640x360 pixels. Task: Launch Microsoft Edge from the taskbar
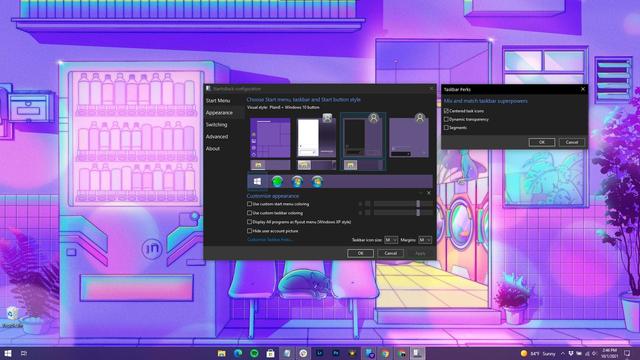tap(238, 353)
